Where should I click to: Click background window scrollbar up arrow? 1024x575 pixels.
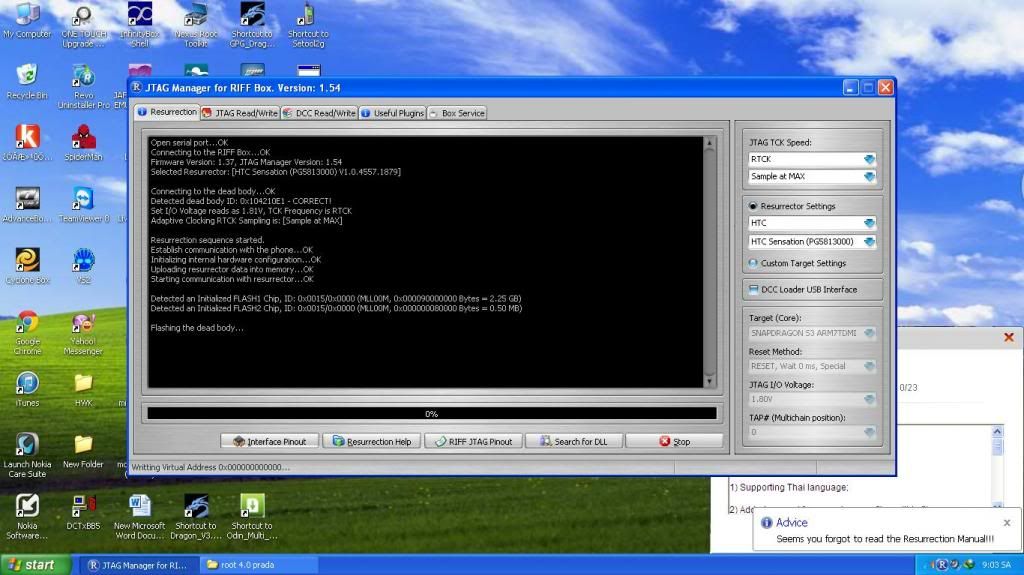(x=997, y=431)
